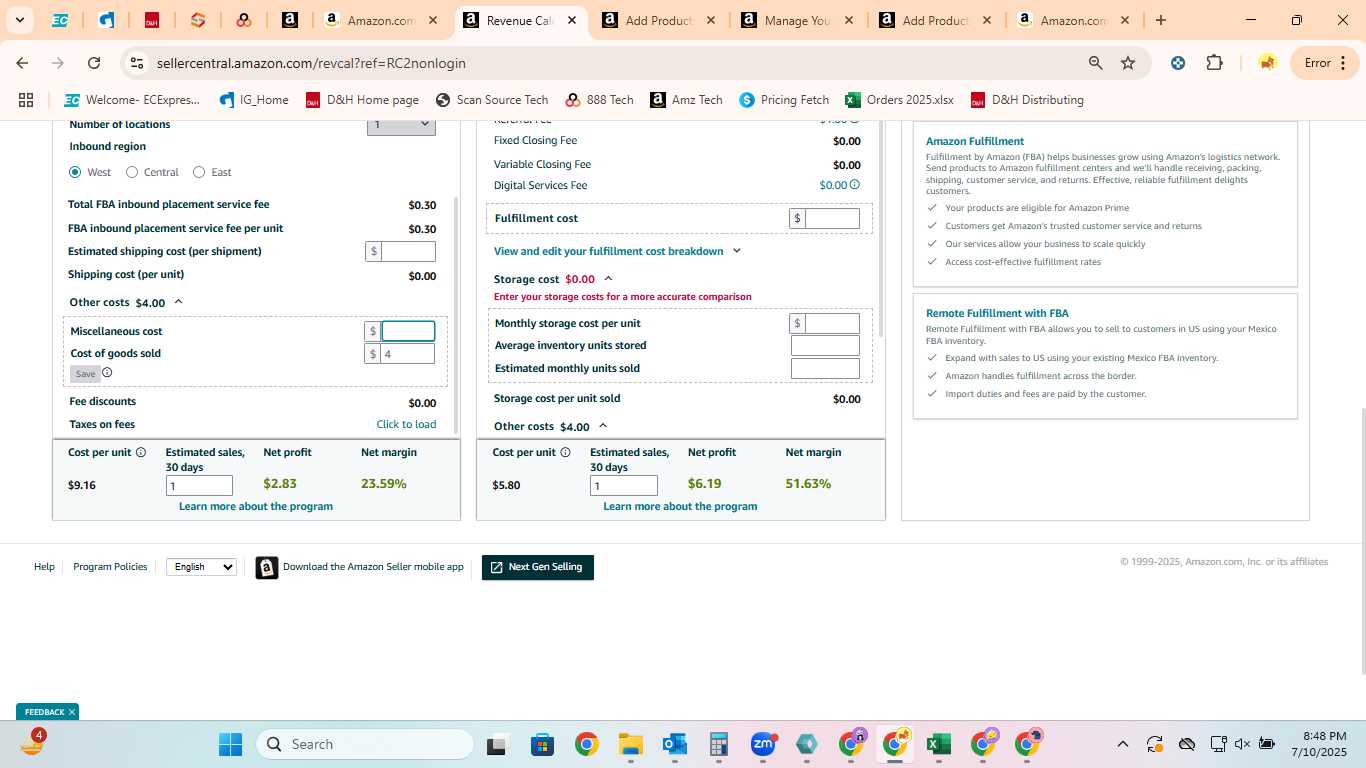The height and width of the screenshot is (768, 1366).
Task: Open the Scan Source Tech bookmark
Action: point(492,100)
